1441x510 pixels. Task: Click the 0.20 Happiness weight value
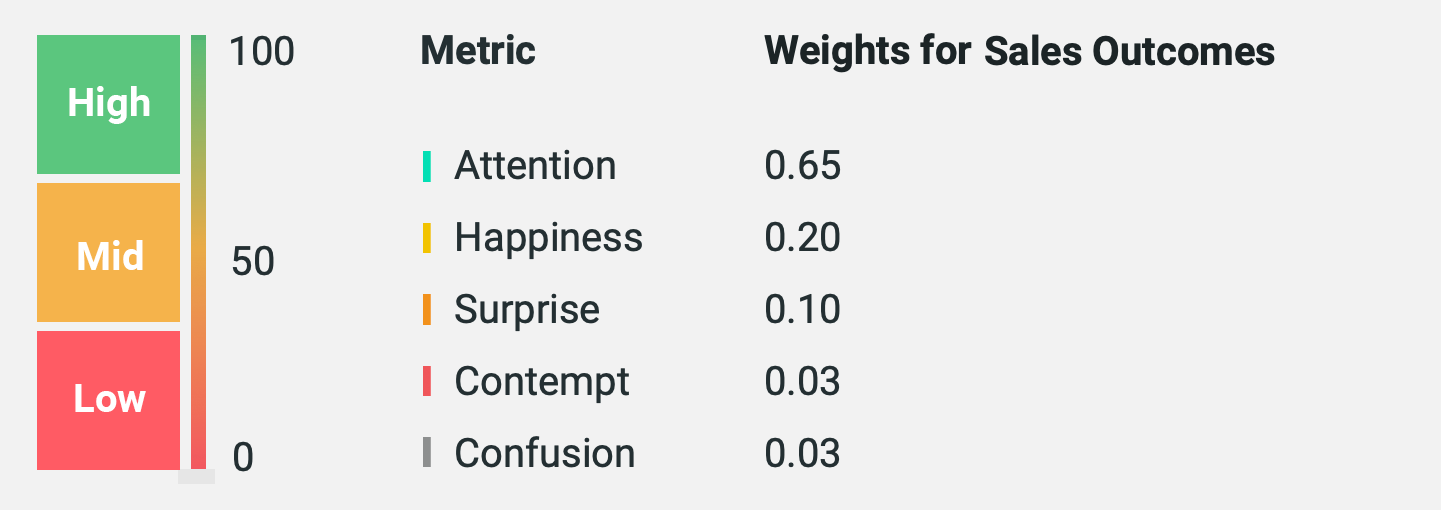coord(802,238)
